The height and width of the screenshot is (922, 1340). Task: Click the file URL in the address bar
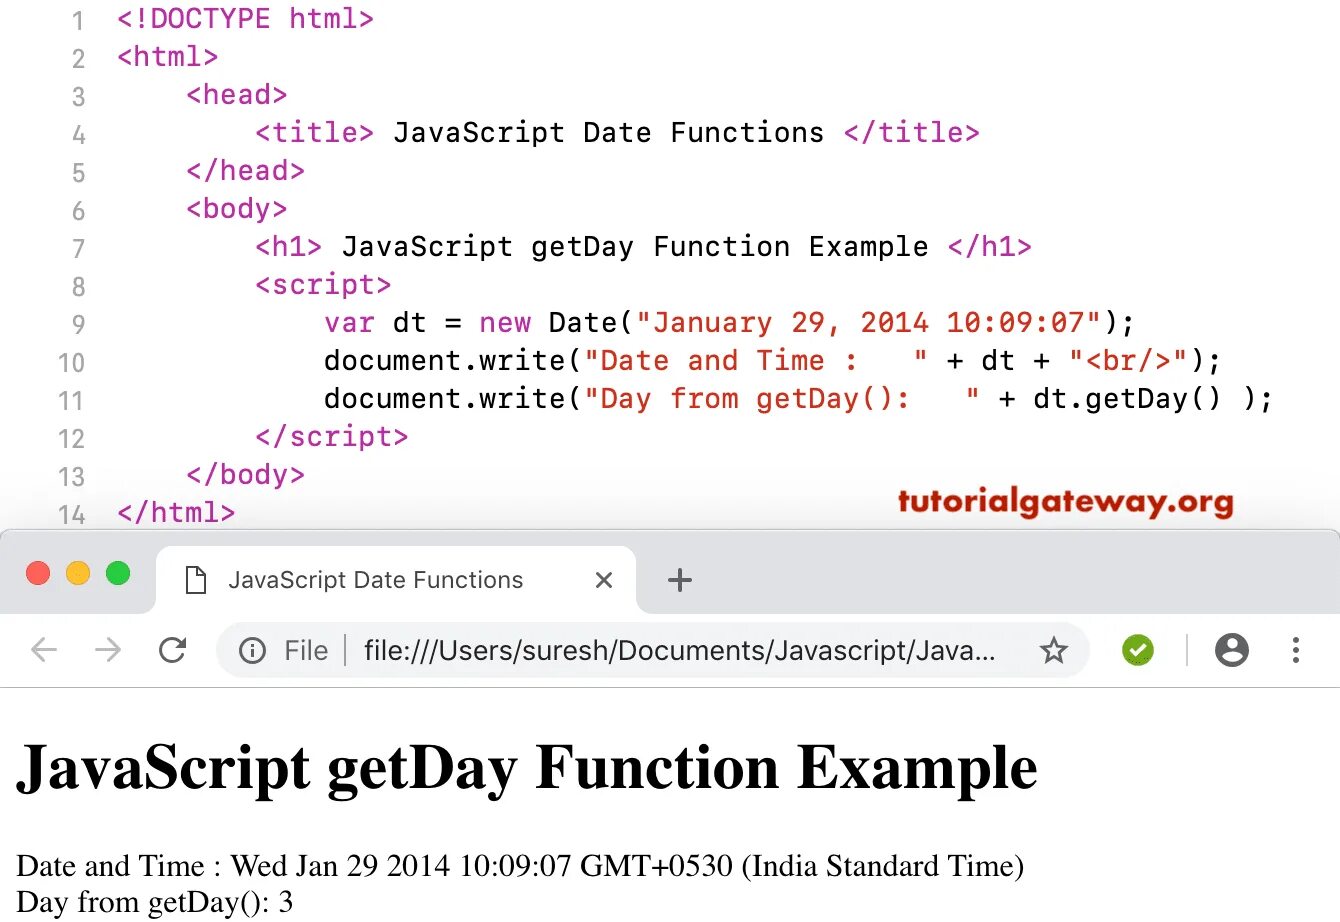coord(680,651)
